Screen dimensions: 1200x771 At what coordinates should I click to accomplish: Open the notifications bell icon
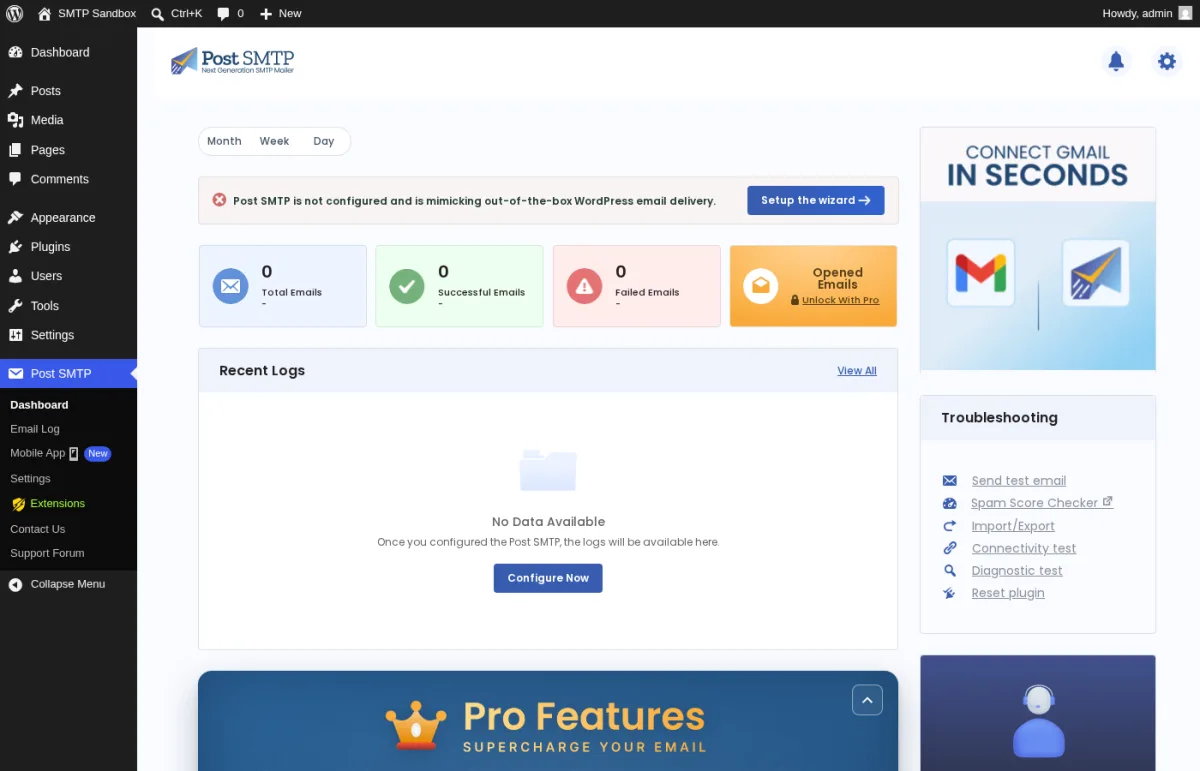point(1116,61)
